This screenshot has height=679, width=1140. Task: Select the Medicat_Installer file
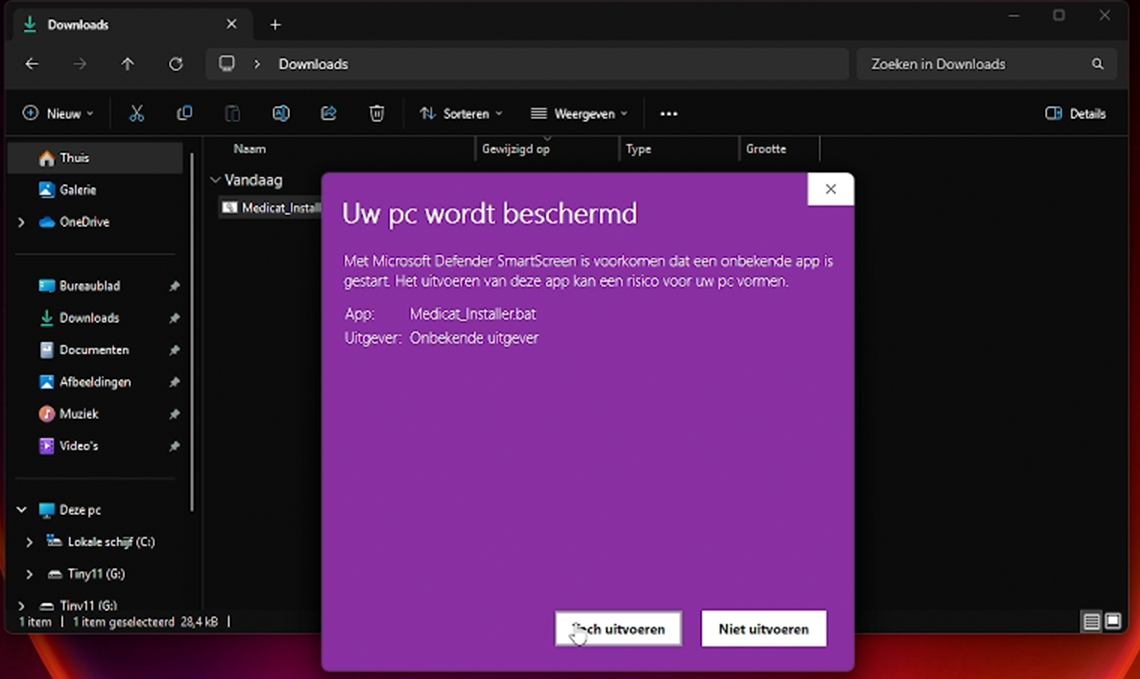270,208
